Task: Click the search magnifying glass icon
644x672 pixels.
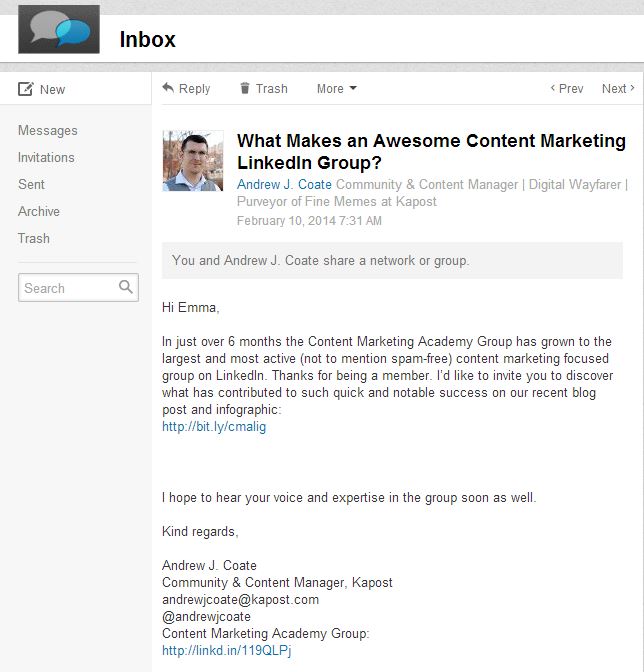Action: (x=126, y=288)
